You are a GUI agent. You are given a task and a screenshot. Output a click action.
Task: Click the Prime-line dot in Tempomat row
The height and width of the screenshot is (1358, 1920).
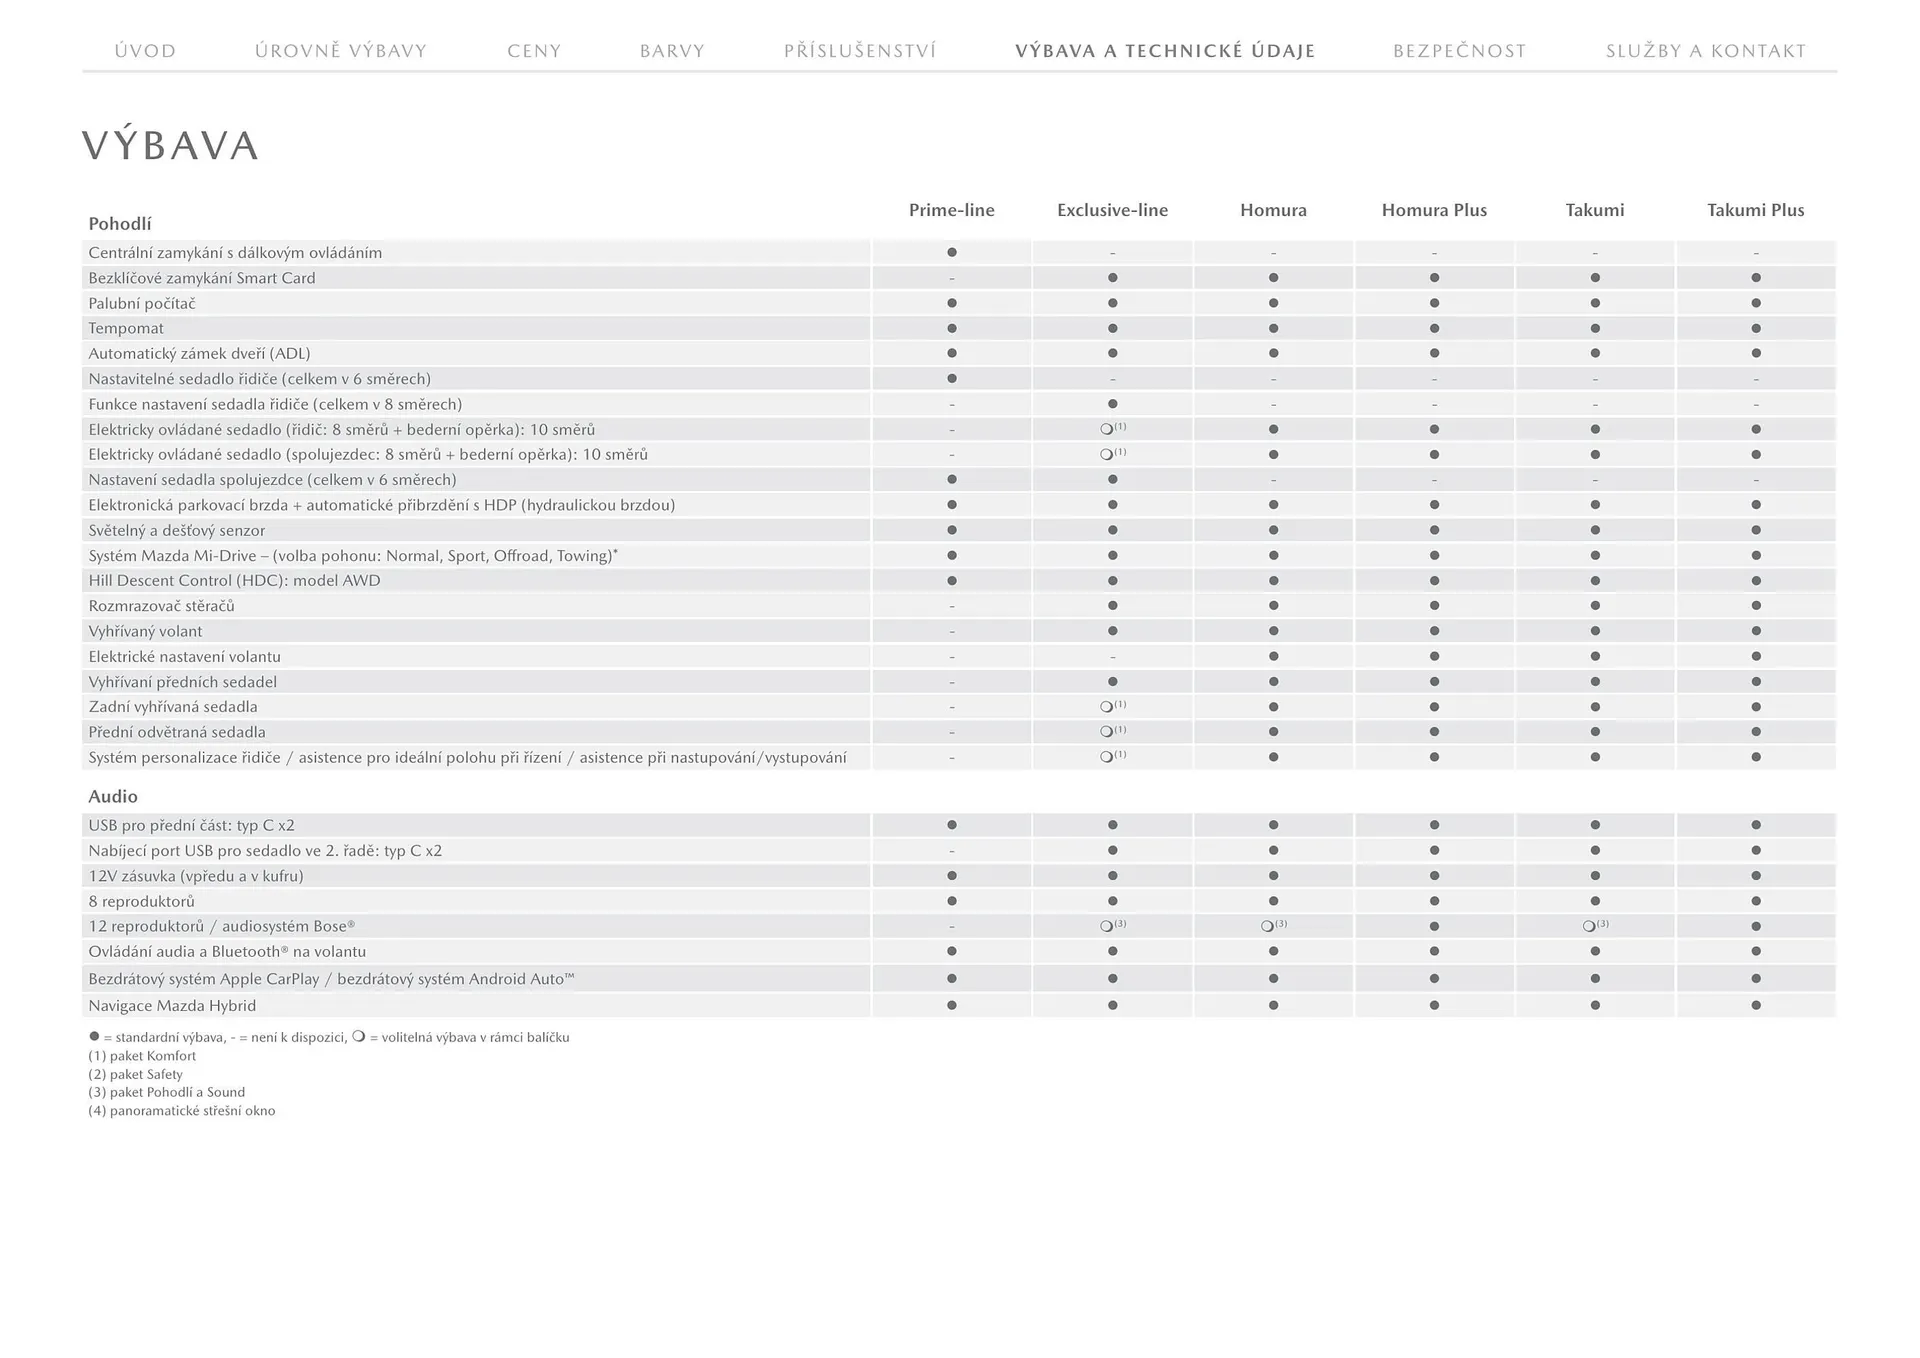tap(952, 328)
